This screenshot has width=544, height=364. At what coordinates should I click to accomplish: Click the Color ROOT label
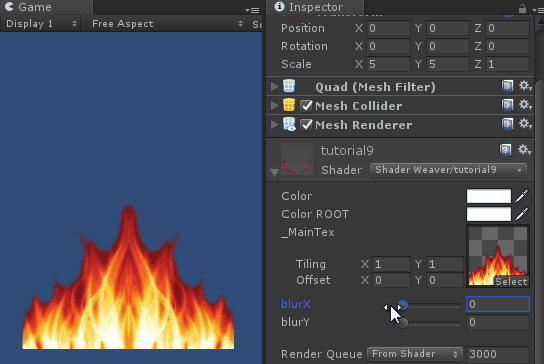(315, 214)
